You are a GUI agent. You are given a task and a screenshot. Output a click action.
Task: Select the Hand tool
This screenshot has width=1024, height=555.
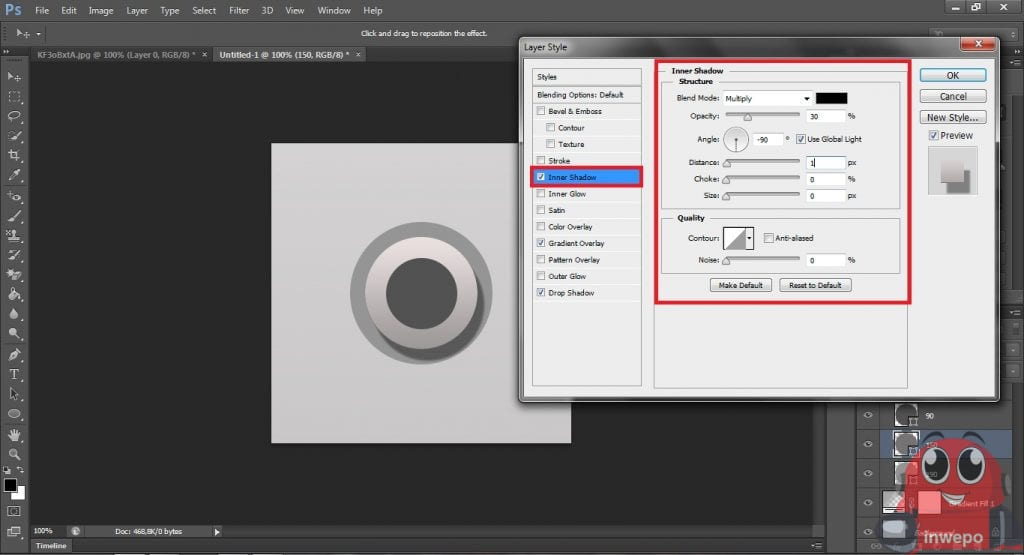pos(15,434)
